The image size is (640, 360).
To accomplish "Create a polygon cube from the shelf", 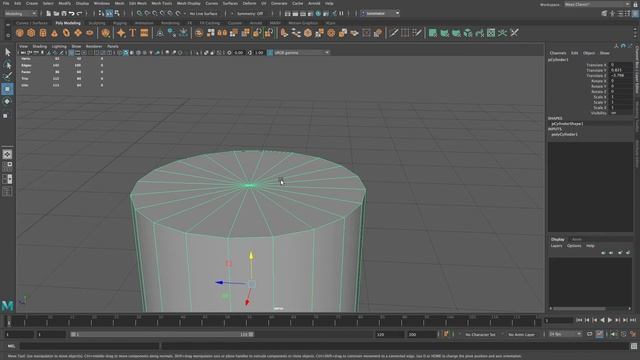I will 31,33.
